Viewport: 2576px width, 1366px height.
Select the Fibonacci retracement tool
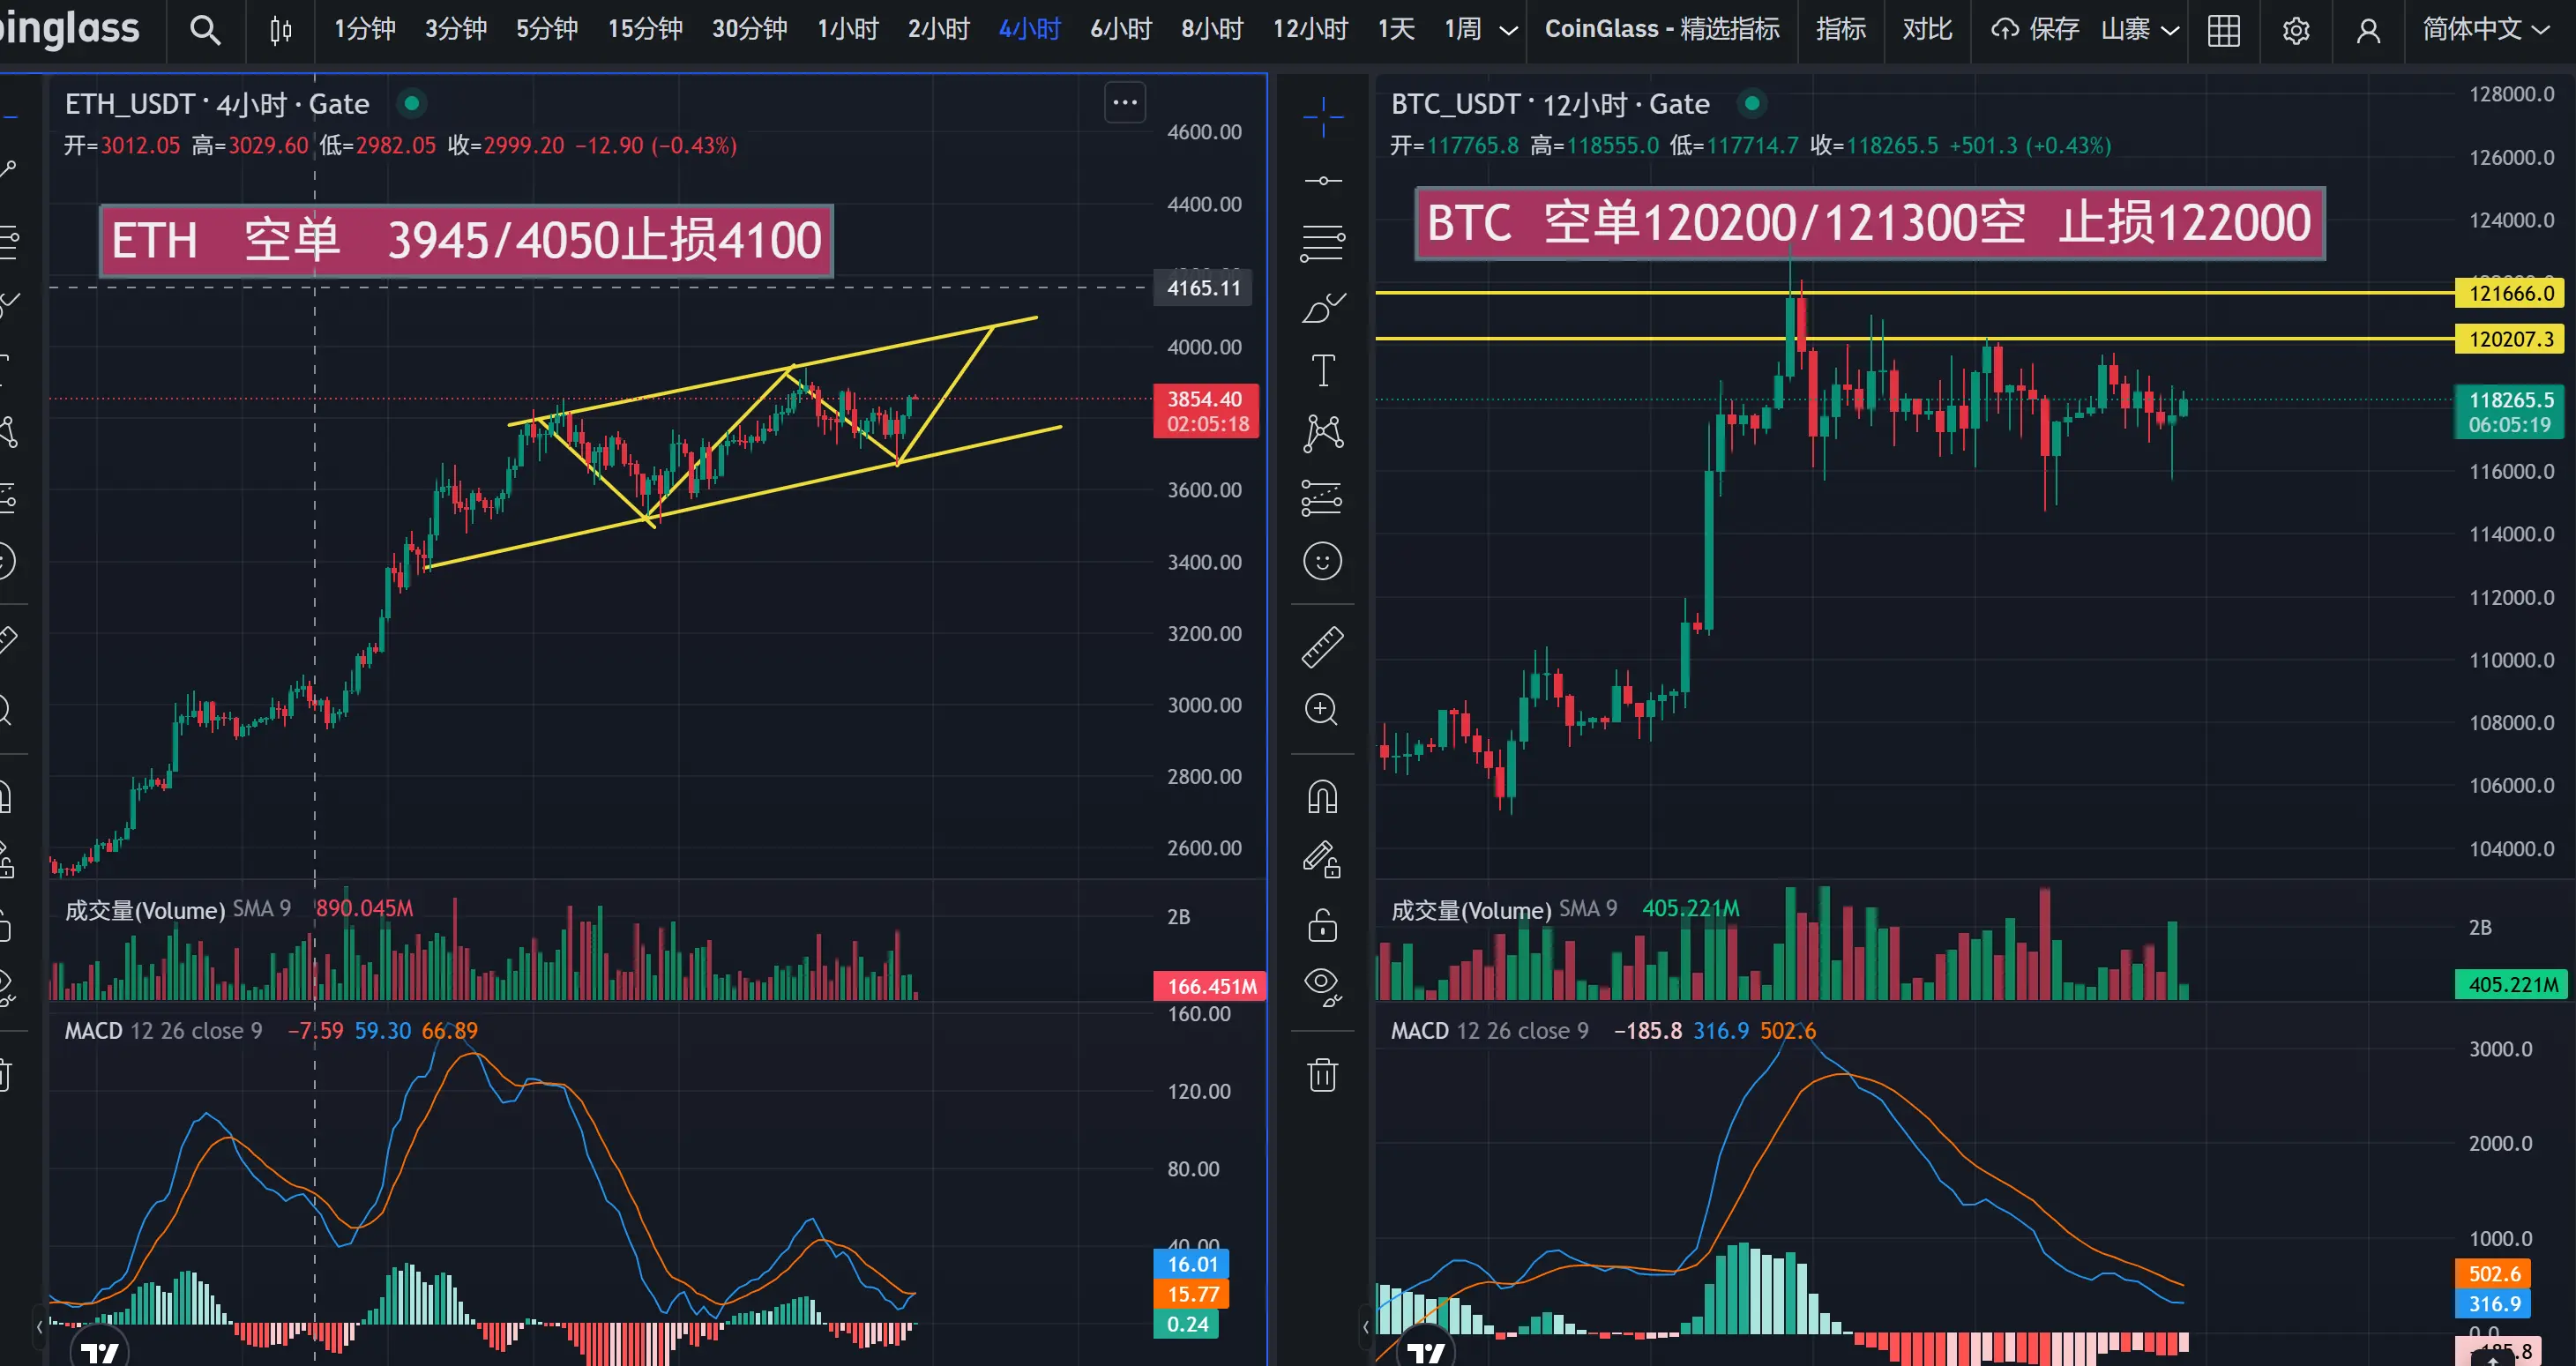pos(1323,243)
